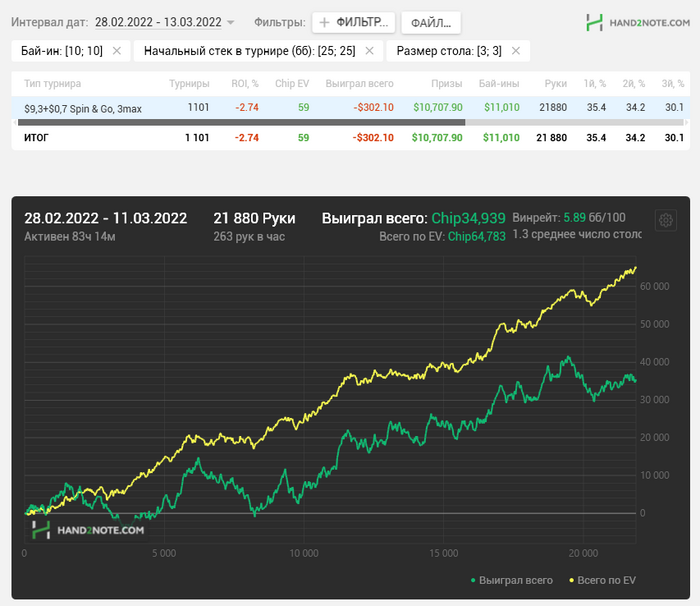The image size is (700, 606).
Task: Open date interval dropdown arrow
Action: 230,22
